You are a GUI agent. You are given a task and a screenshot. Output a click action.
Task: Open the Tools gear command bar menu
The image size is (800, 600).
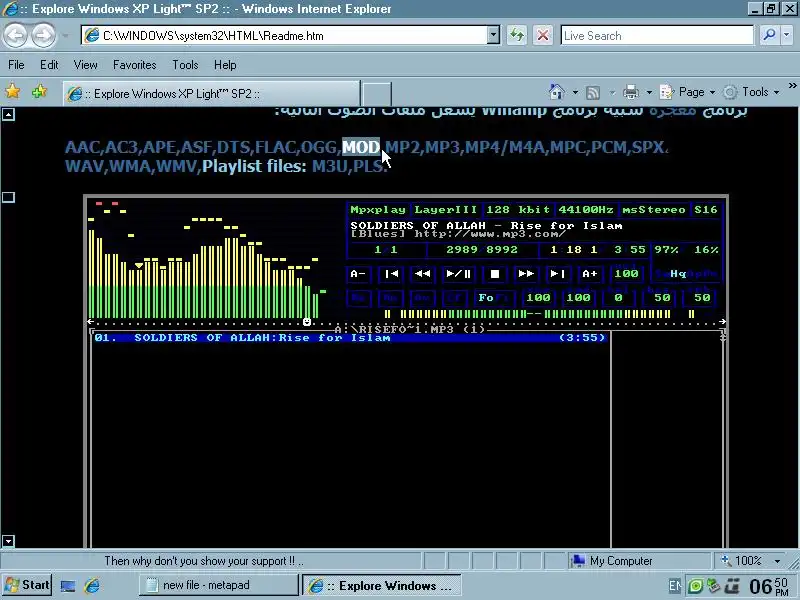(751, 92)
